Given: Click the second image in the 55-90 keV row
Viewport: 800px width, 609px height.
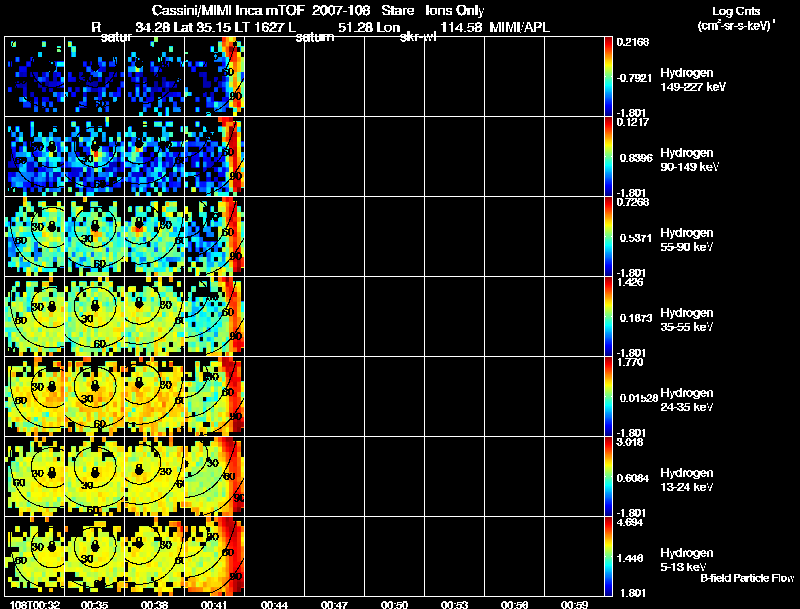Looking at the screenshot, I should coord(95,237).
